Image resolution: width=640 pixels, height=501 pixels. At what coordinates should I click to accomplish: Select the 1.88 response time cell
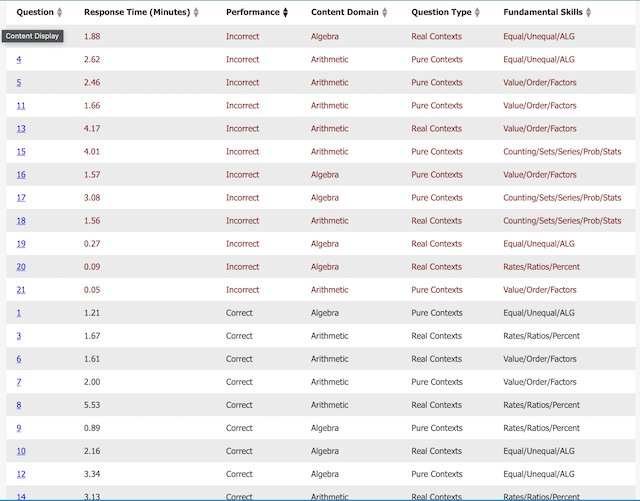(x=92, y=36)
